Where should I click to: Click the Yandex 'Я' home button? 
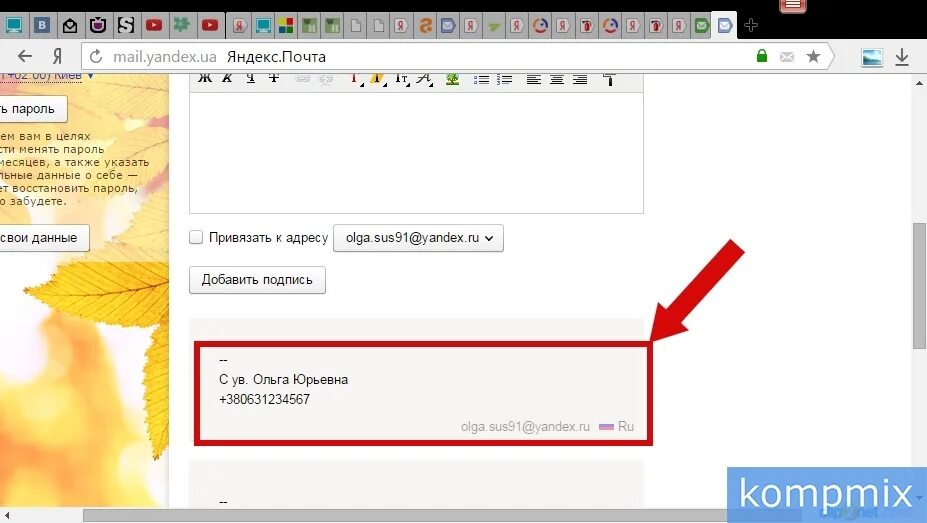(57, 56)
